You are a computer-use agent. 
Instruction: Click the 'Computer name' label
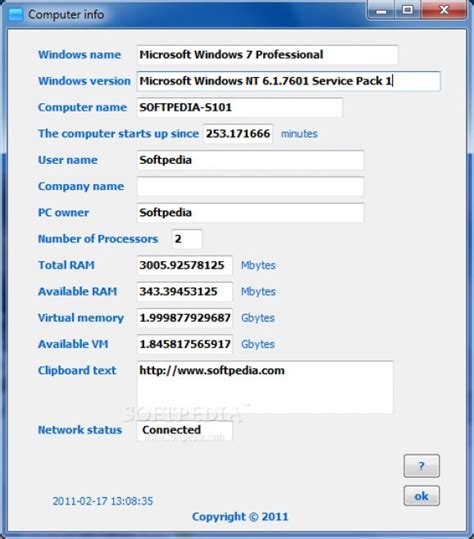click(x=82, y=107)
